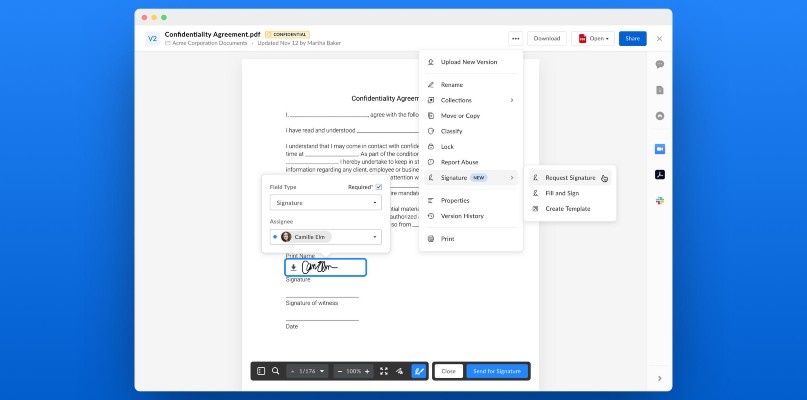Open the three-dot more options button

point(516,39)
